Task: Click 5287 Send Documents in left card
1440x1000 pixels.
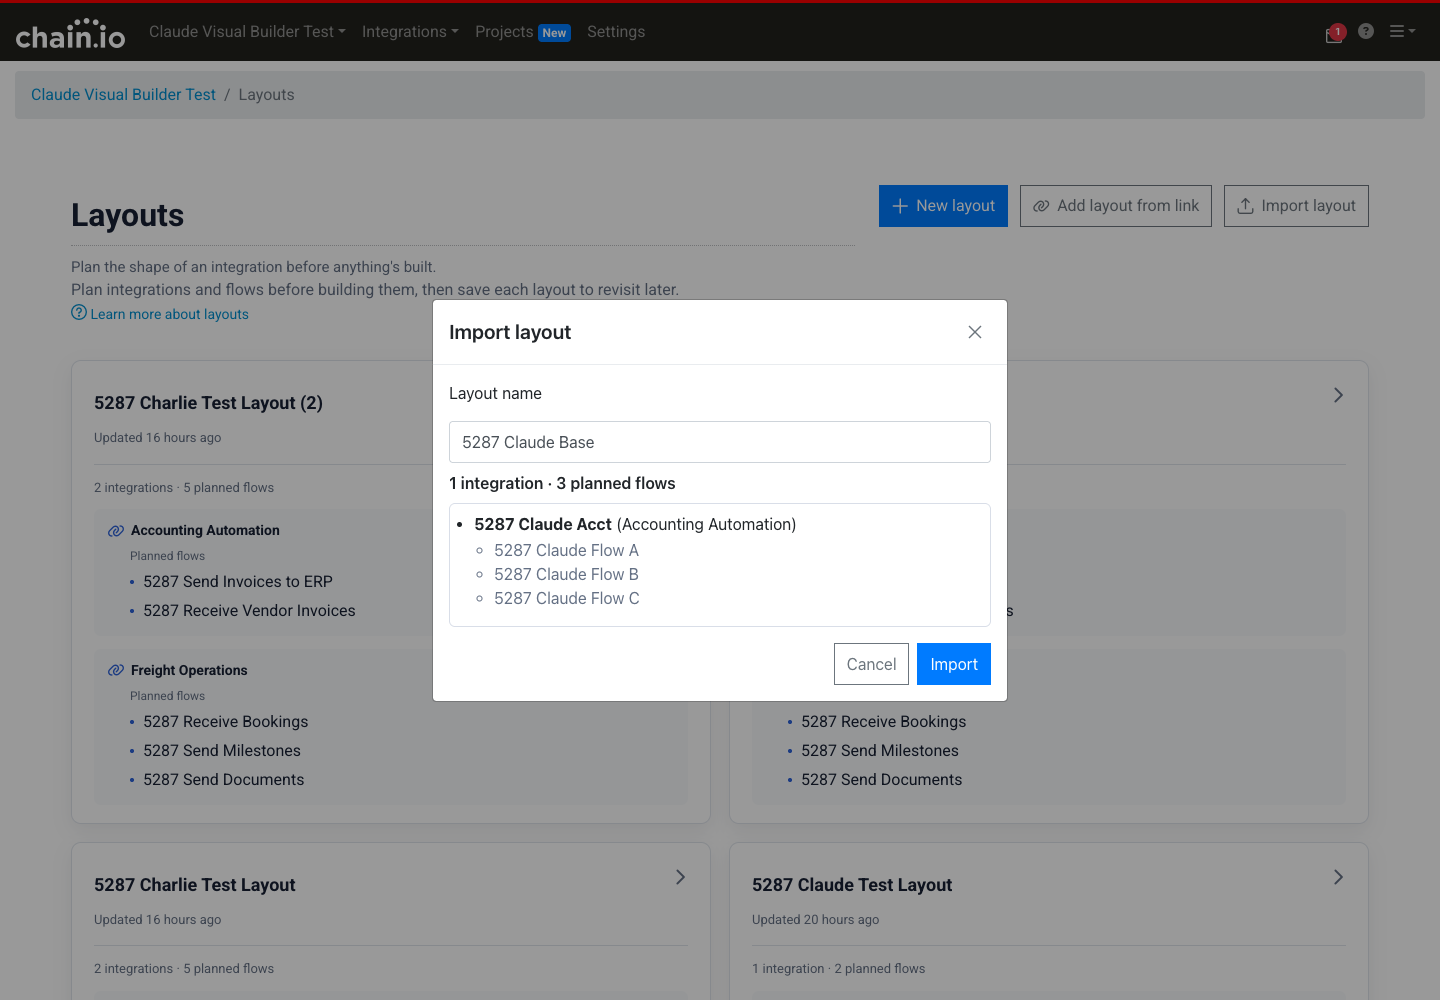Action: click(223, 780)
